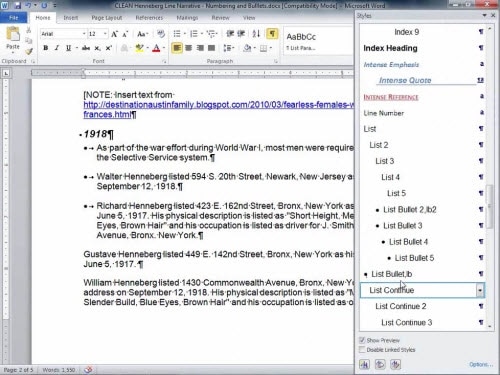Viewport: 500px width, 375px height.
Task: Click the ruler tab selector box
Action: (6, 73)
